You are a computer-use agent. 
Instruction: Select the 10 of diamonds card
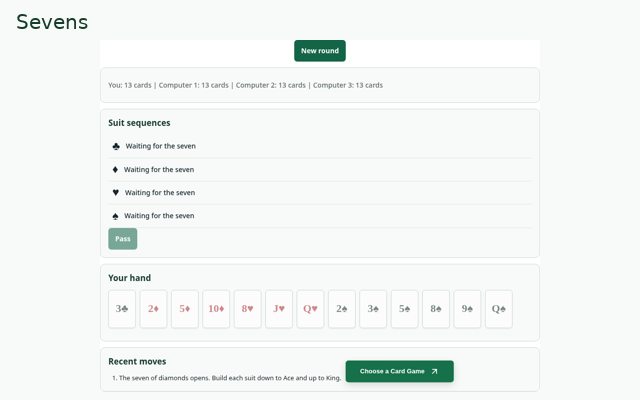[x=216, y=309]
